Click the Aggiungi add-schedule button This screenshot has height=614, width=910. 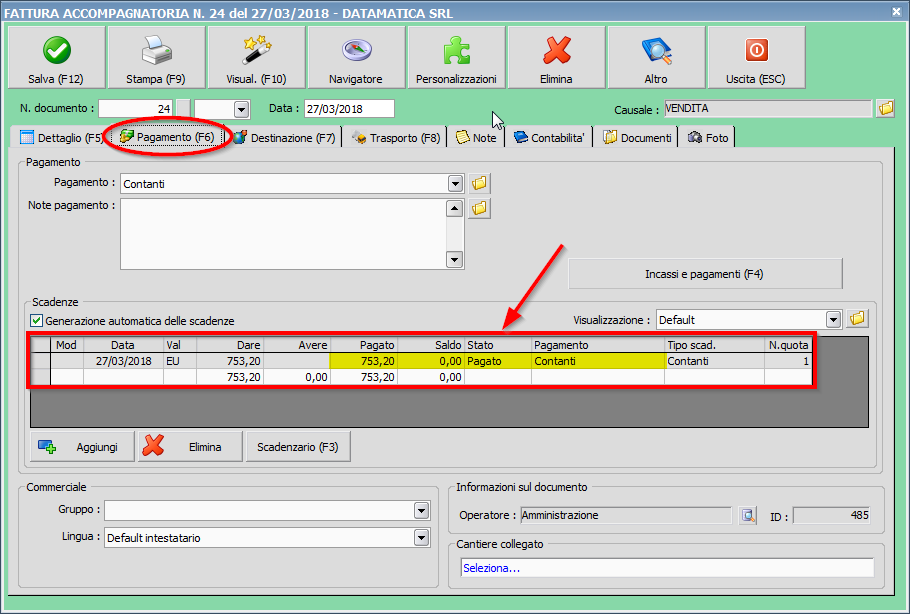(x=82, y=447)
